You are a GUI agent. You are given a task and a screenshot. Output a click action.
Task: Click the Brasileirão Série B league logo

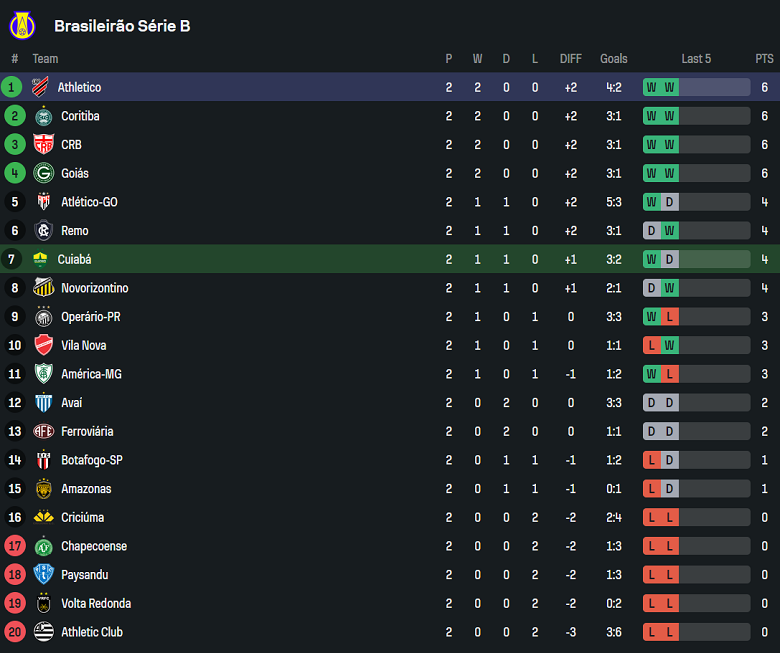pyautogui.click(x=20, y=25)
